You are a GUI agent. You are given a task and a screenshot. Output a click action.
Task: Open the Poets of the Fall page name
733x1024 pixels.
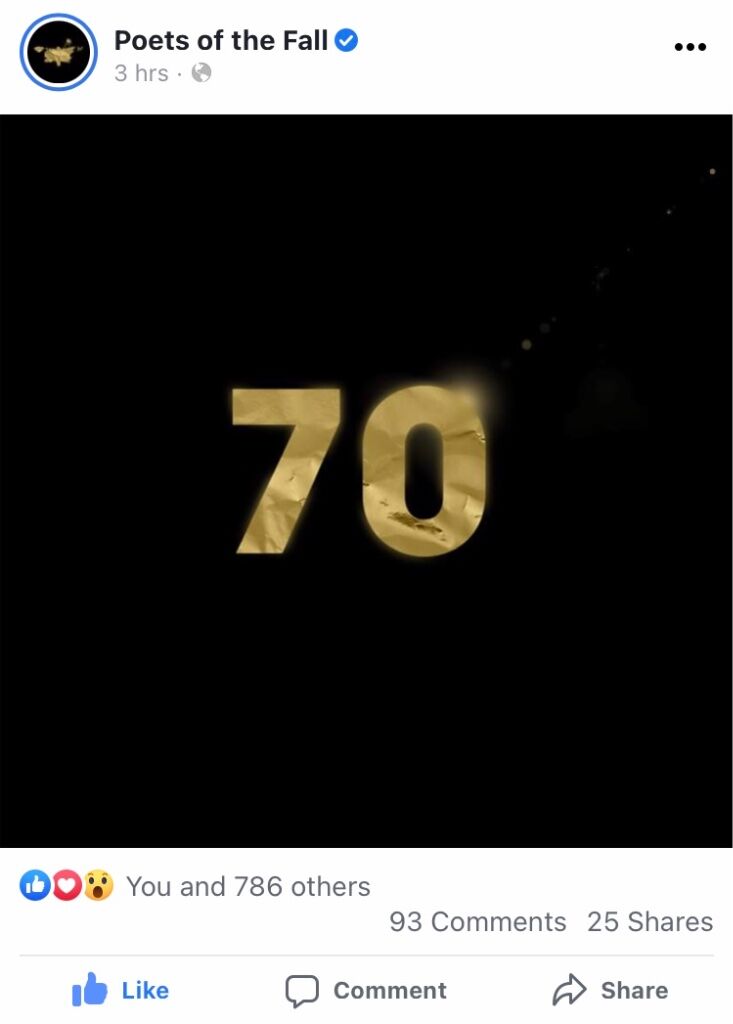[x=221, y=40]
